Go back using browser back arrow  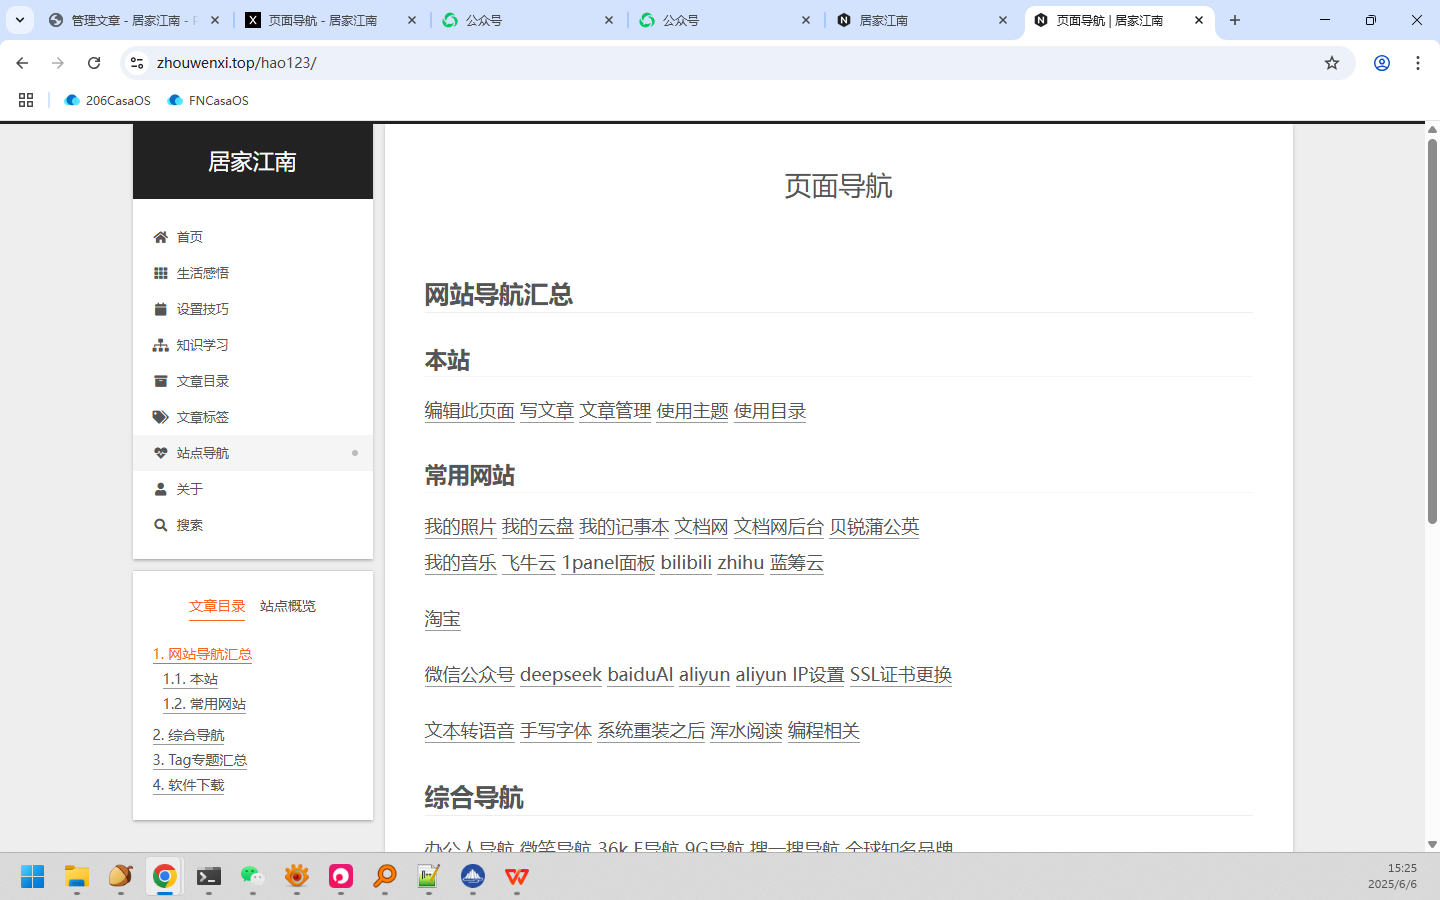tap(22, 63)
